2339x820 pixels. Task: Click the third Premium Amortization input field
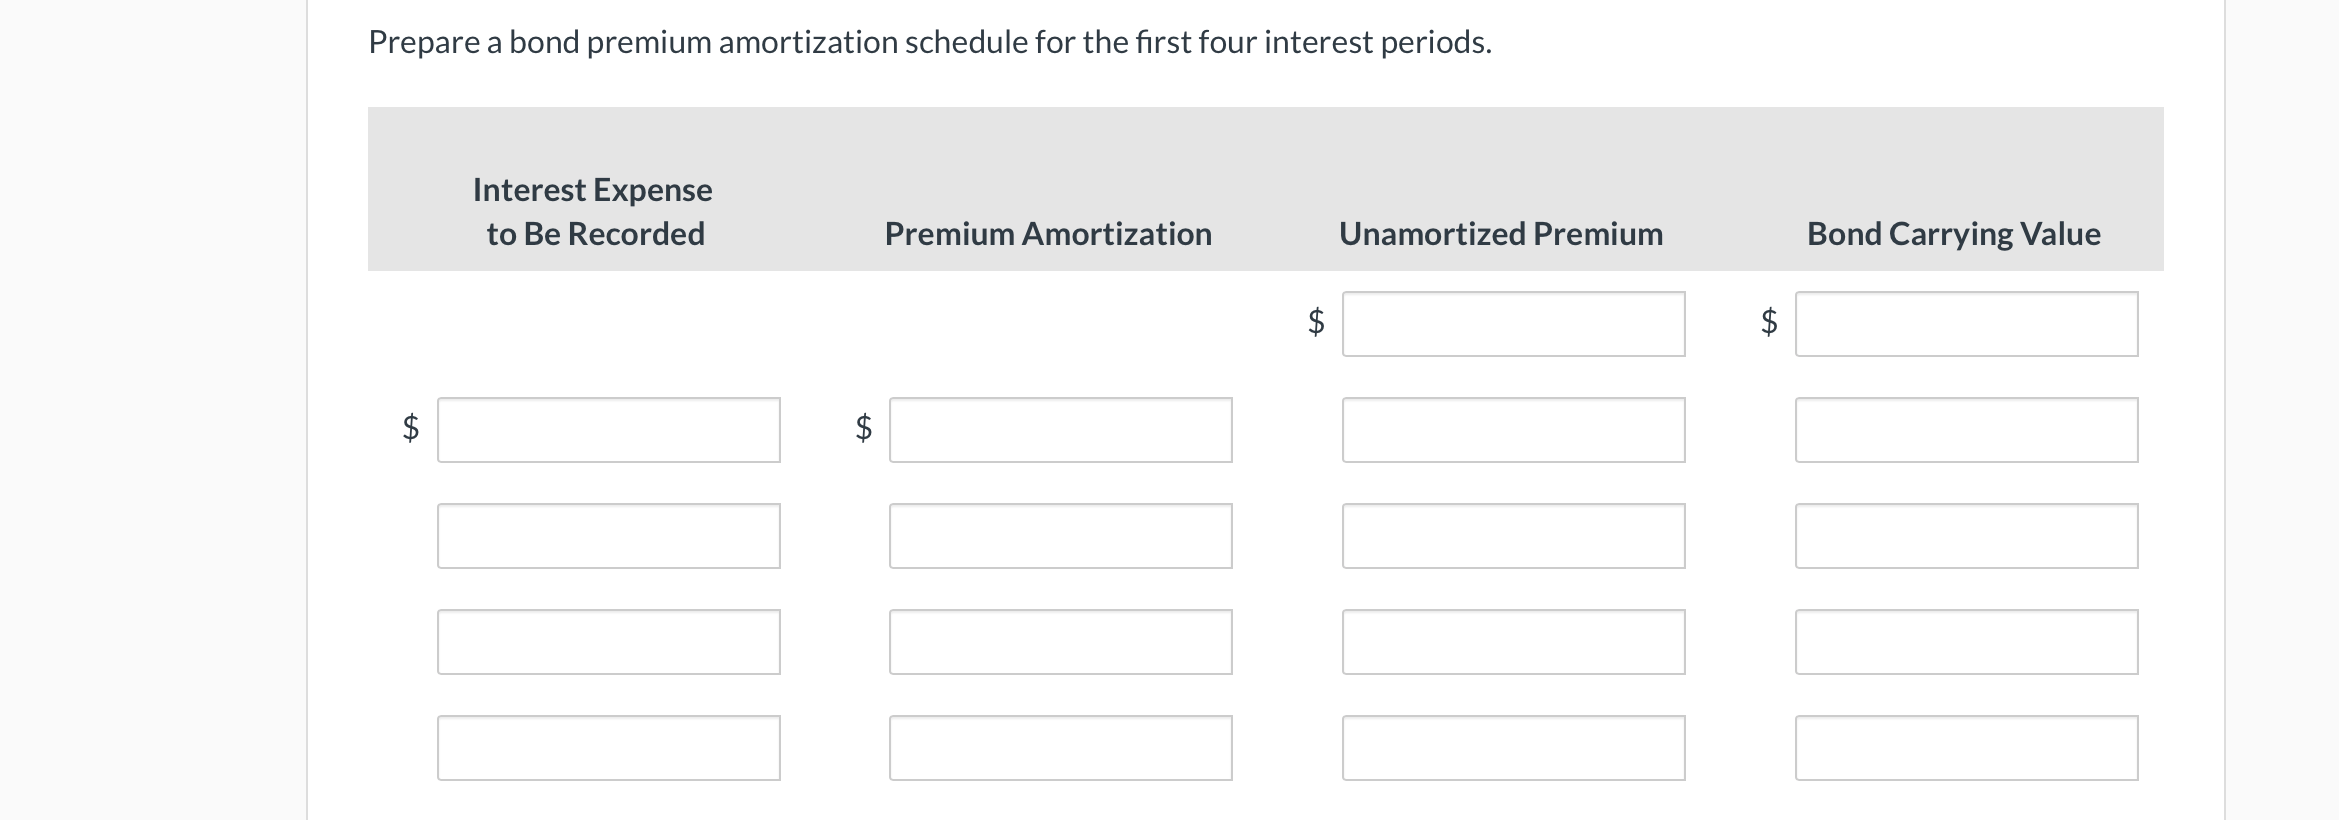pos(1059,641)
